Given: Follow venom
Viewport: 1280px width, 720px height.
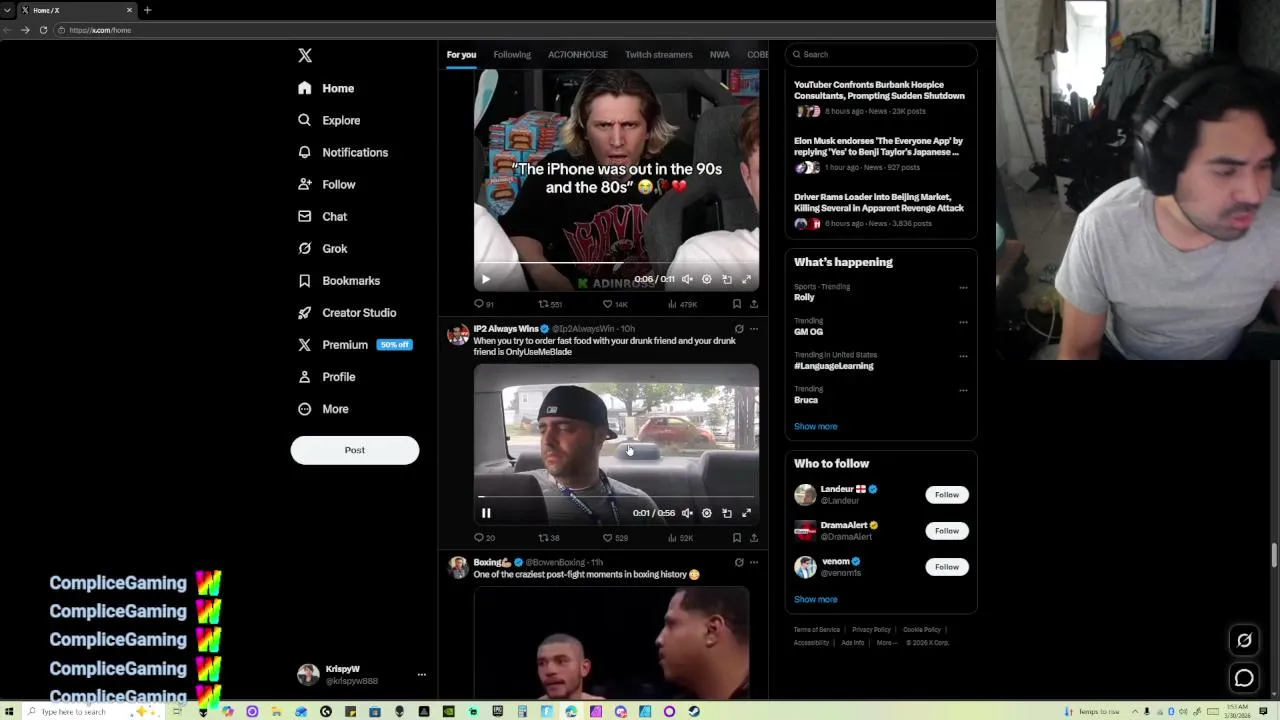Looking at the screenshot, I should (x=947, y=567).
